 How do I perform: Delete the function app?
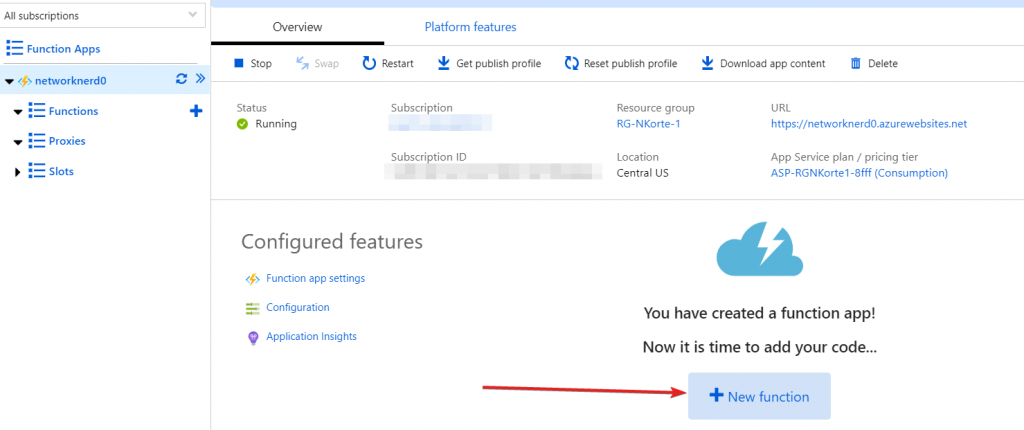point(874,63)
